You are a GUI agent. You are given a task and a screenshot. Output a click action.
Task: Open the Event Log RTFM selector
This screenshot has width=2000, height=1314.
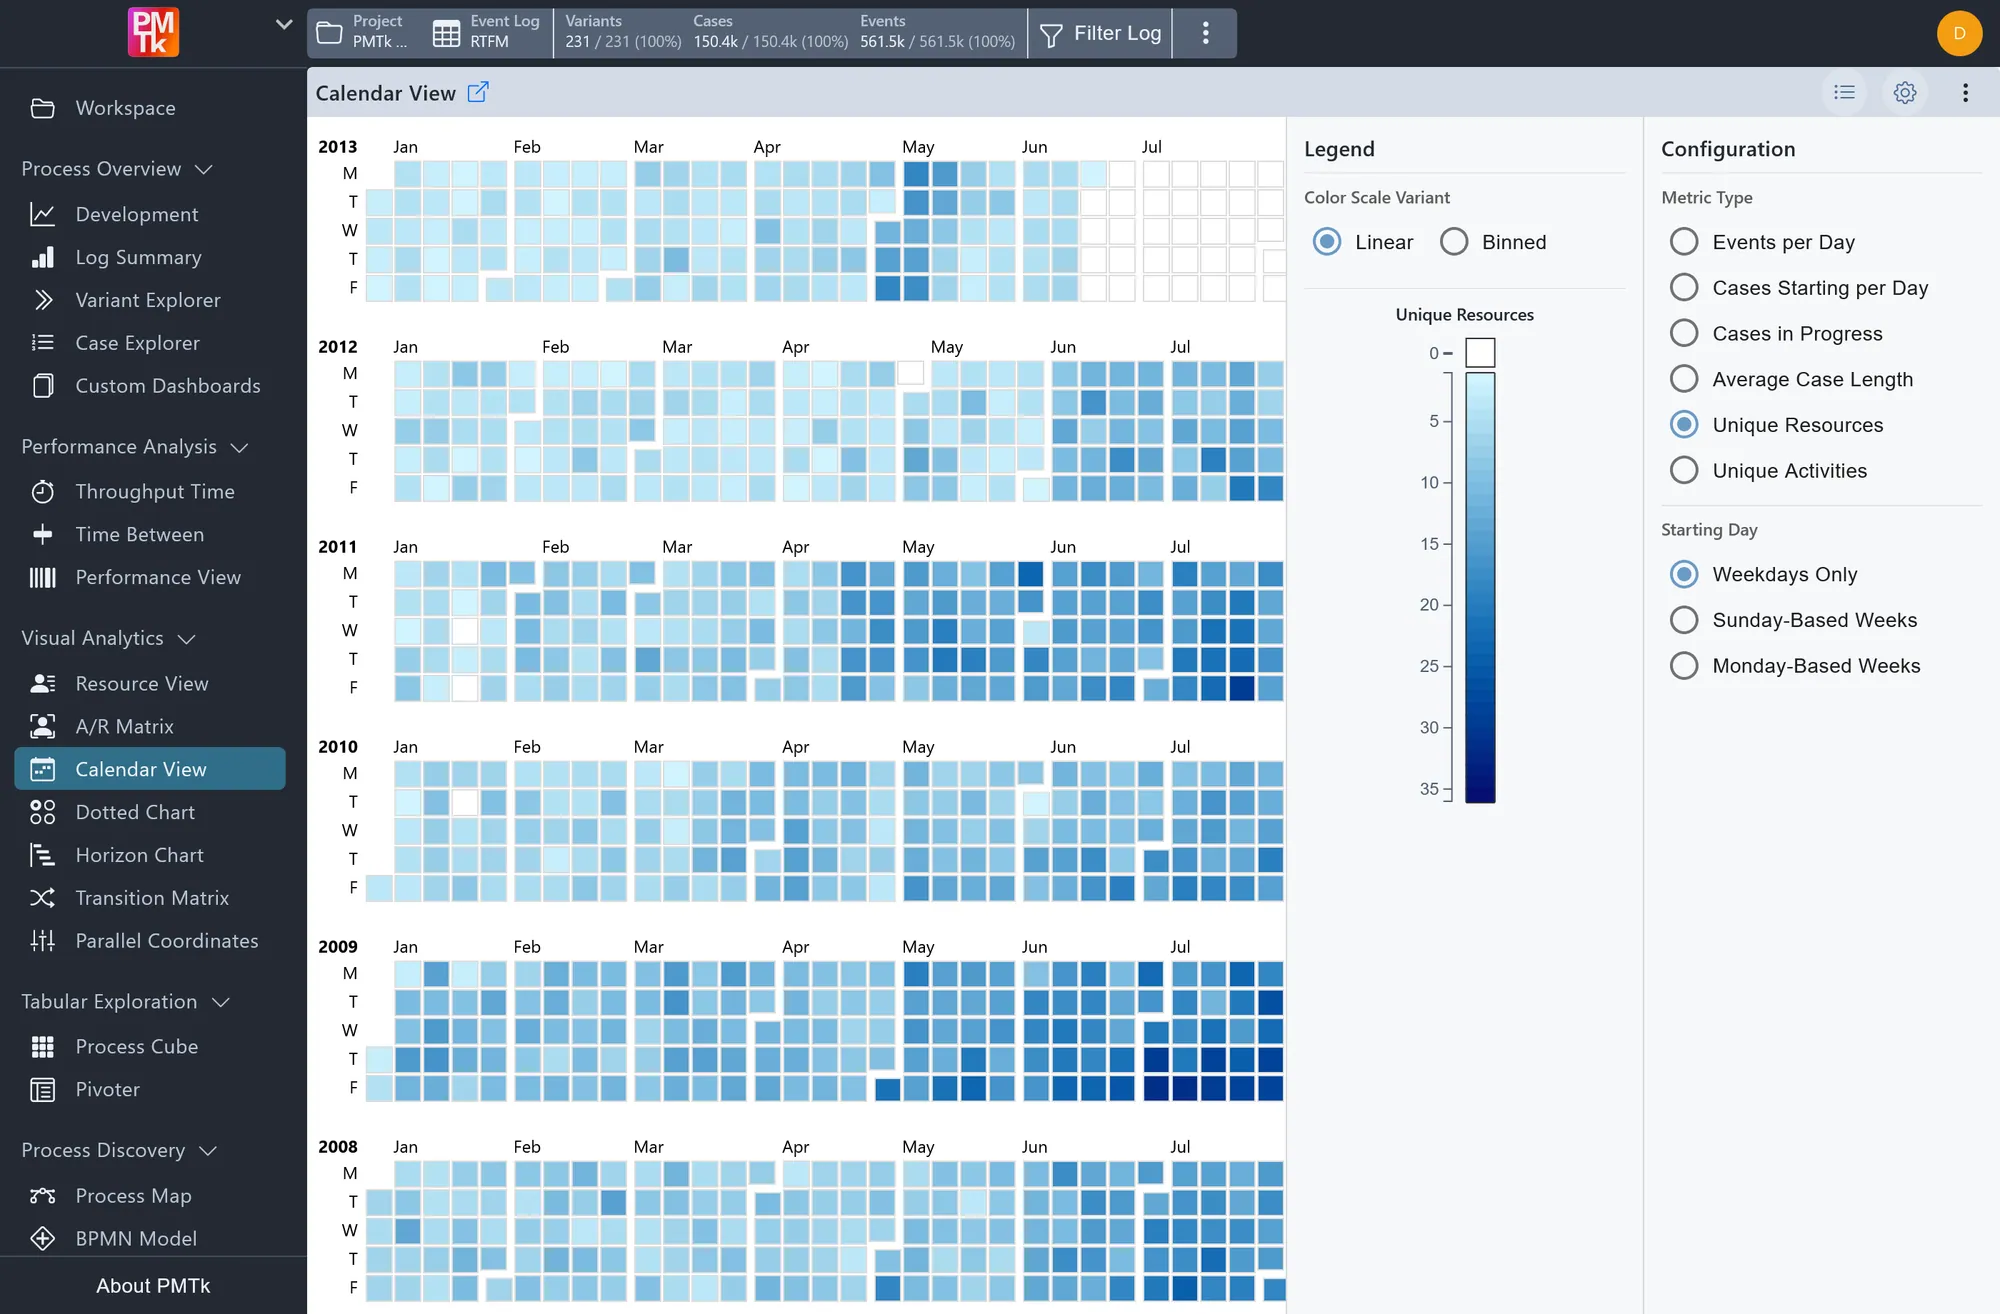[x=487, y=33]
